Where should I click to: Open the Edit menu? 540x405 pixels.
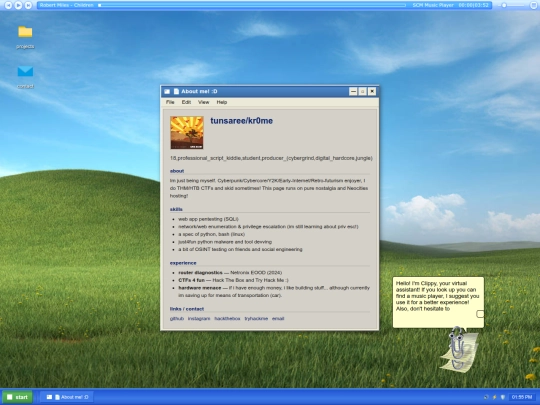pyautogui.click(x=186, y=102)
